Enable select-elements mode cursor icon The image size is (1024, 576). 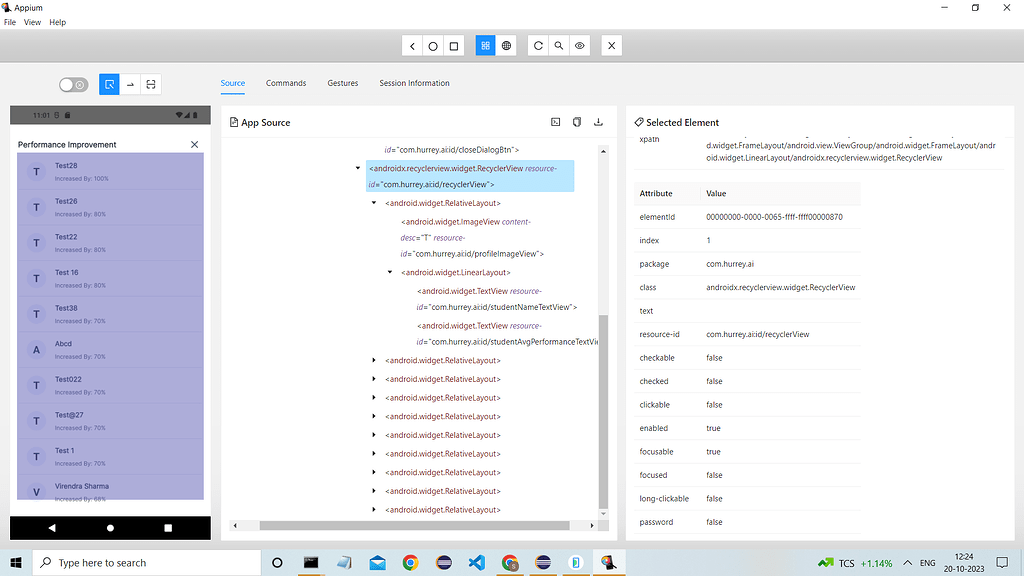108,84
